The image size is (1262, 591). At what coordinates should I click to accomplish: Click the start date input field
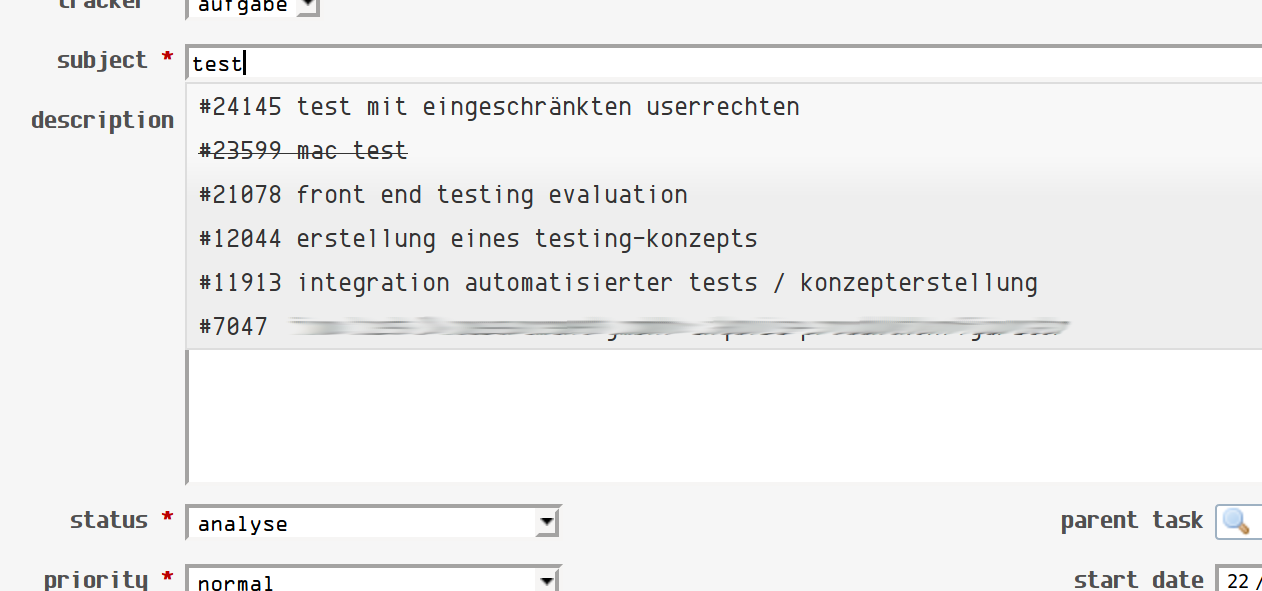pos(1238,580)
